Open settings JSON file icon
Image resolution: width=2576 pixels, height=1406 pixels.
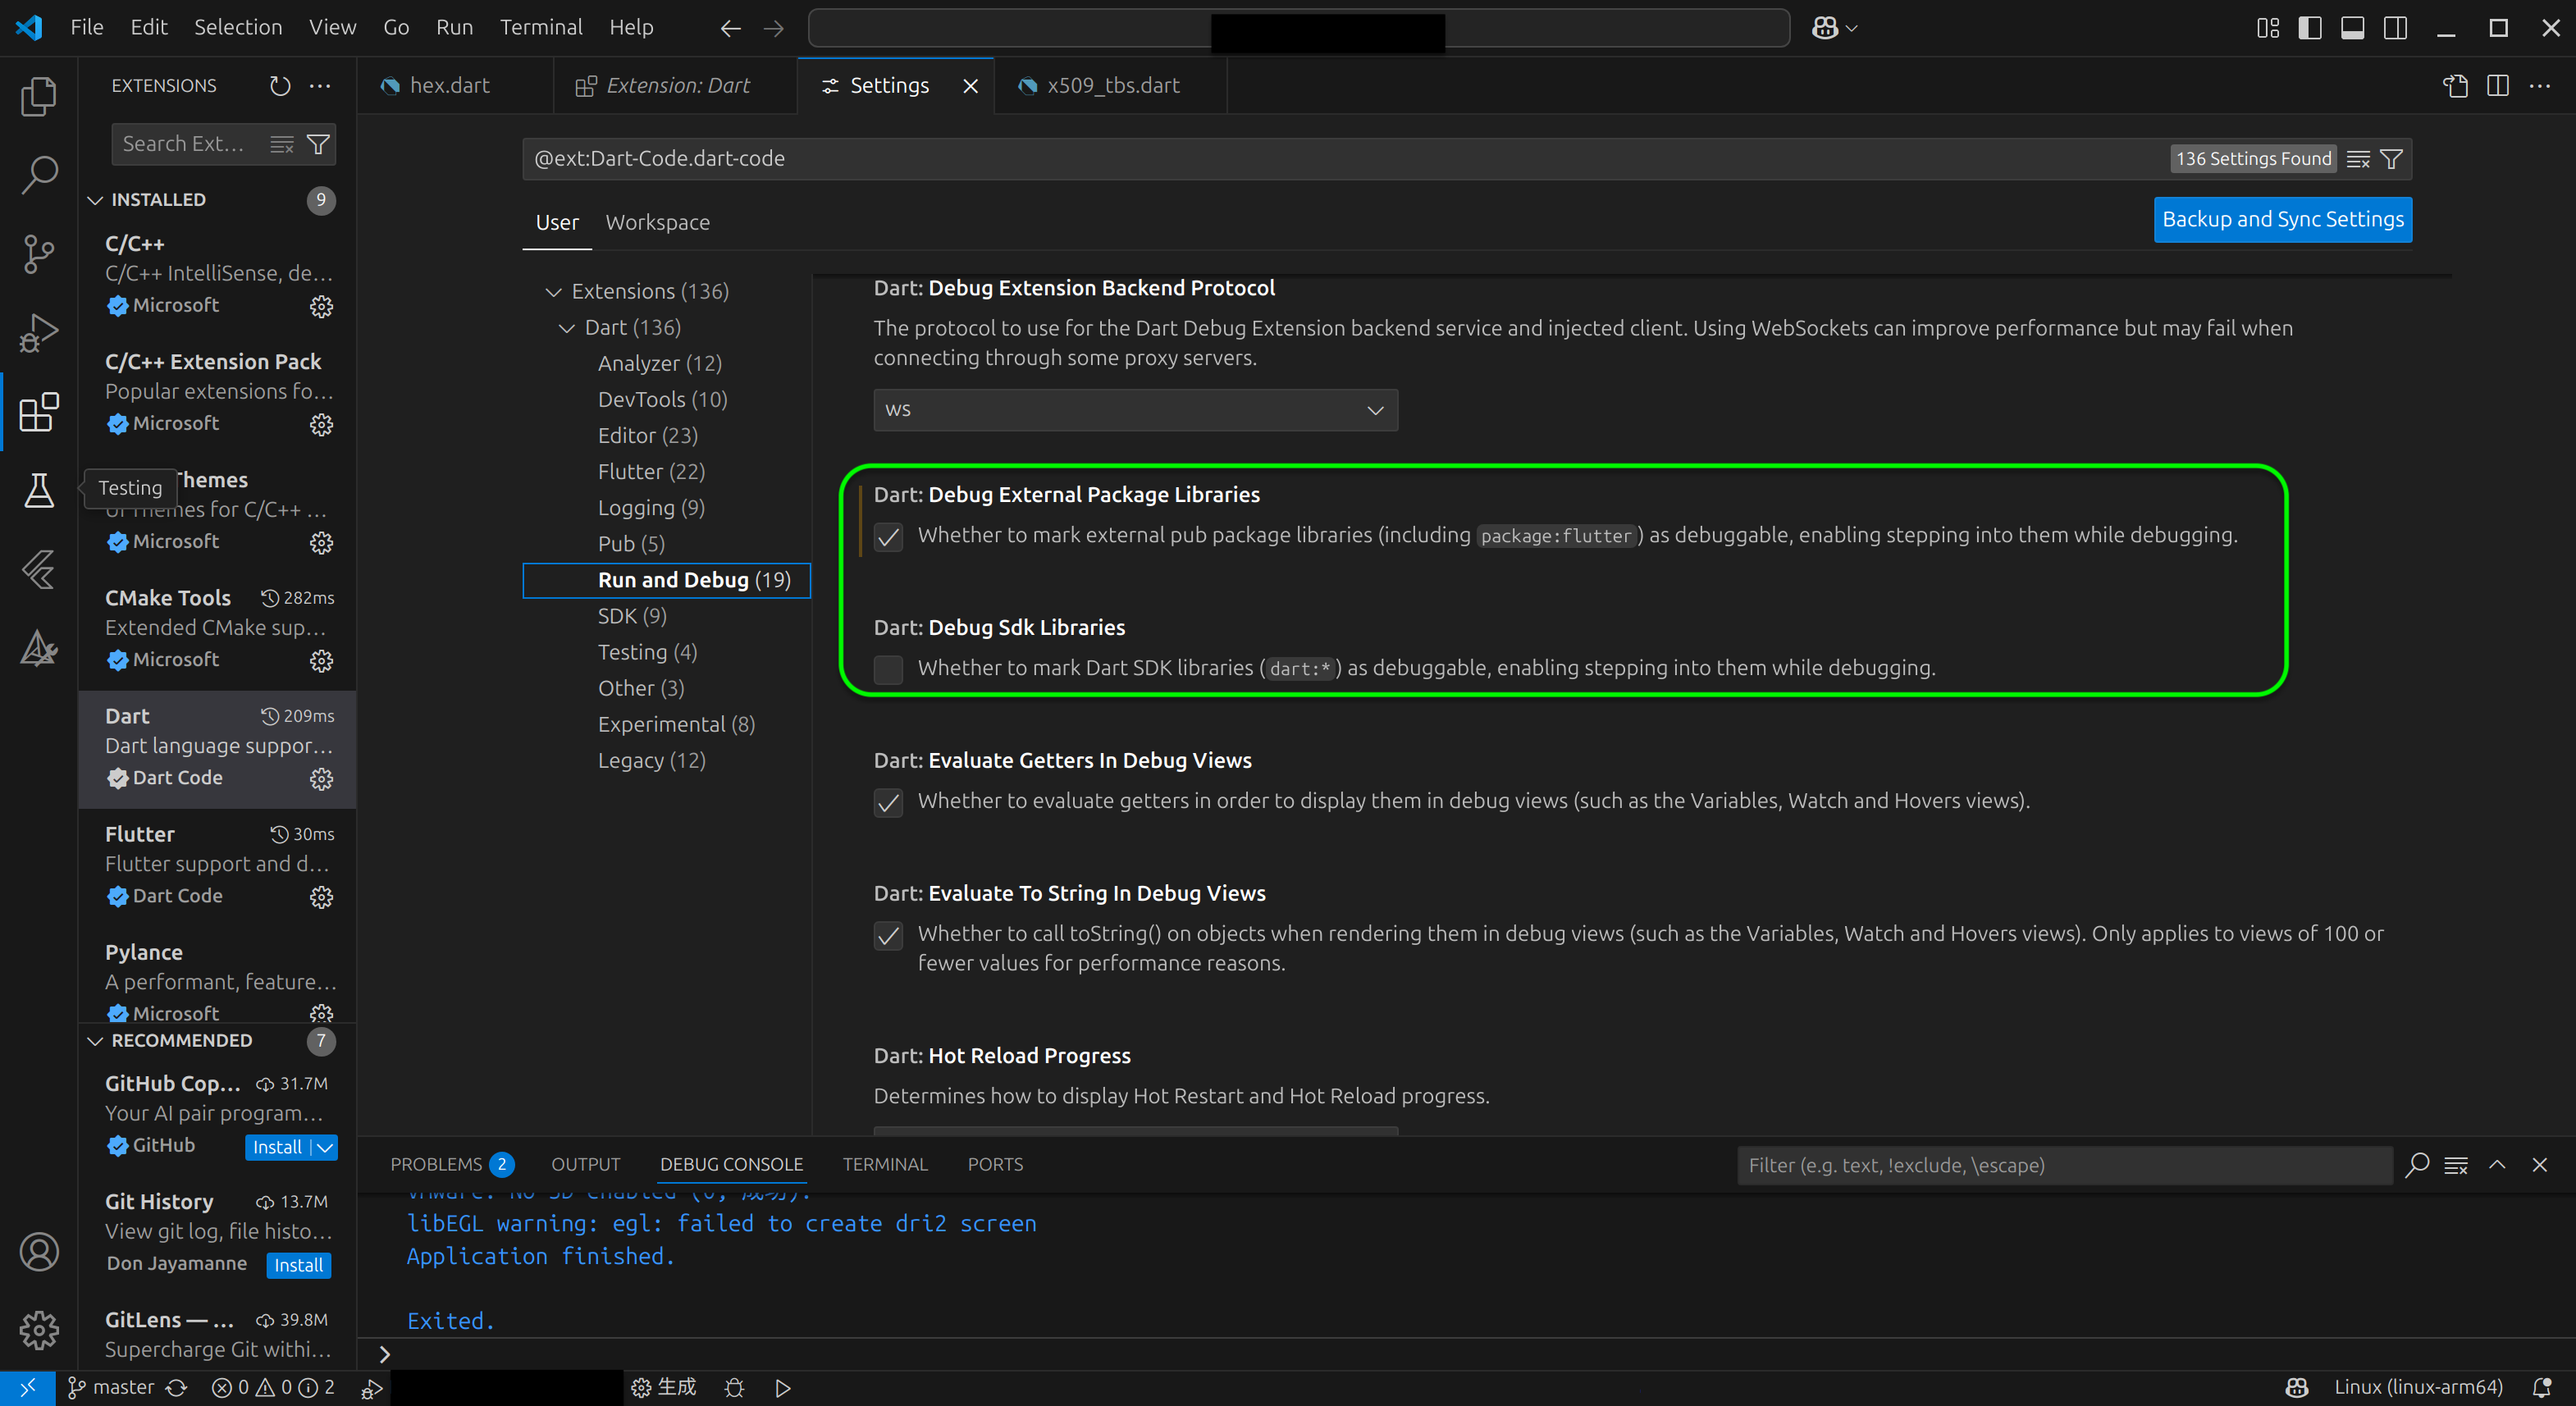coord(2455,86)
